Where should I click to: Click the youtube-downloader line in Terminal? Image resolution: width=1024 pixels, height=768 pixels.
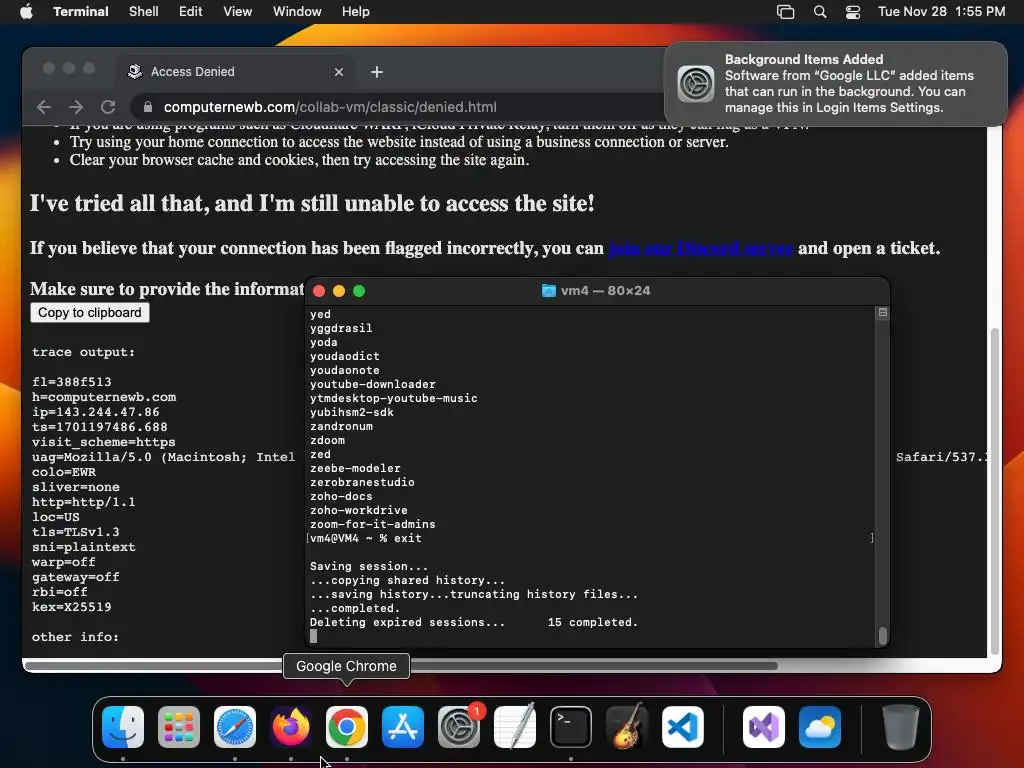[372, 384]
